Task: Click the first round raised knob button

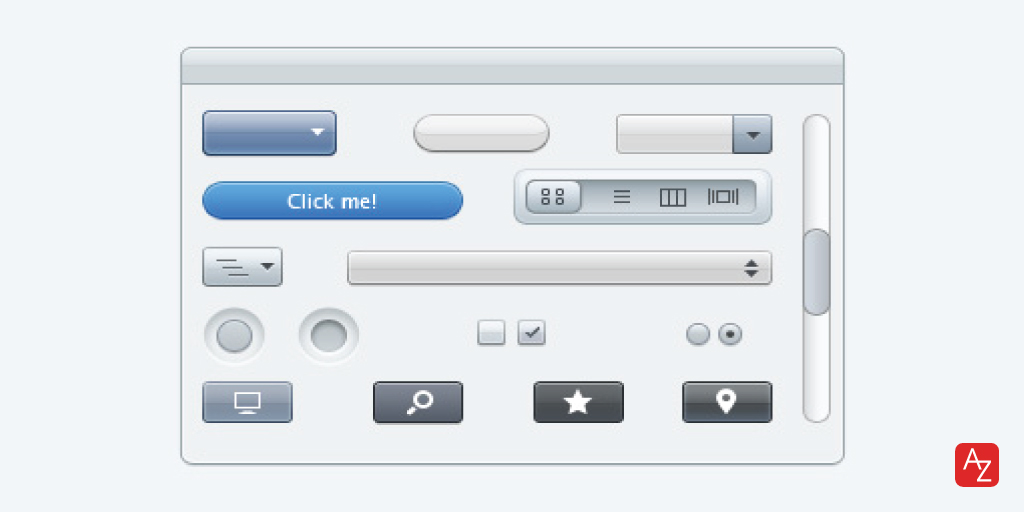Action: point(234,336)
